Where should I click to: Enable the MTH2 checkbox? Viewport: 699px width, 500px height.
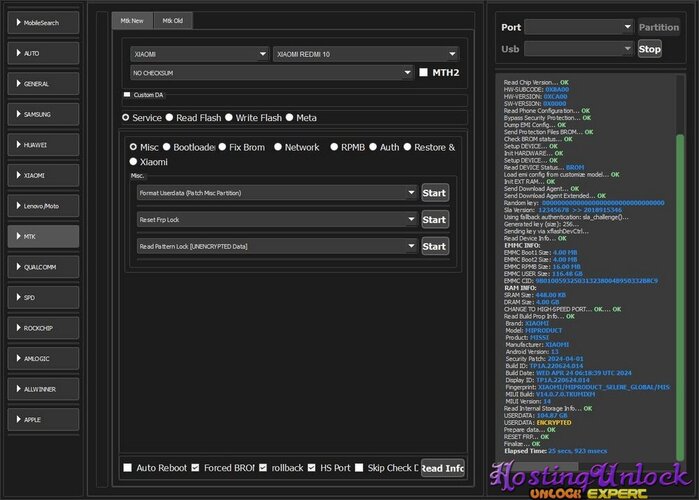424,72
